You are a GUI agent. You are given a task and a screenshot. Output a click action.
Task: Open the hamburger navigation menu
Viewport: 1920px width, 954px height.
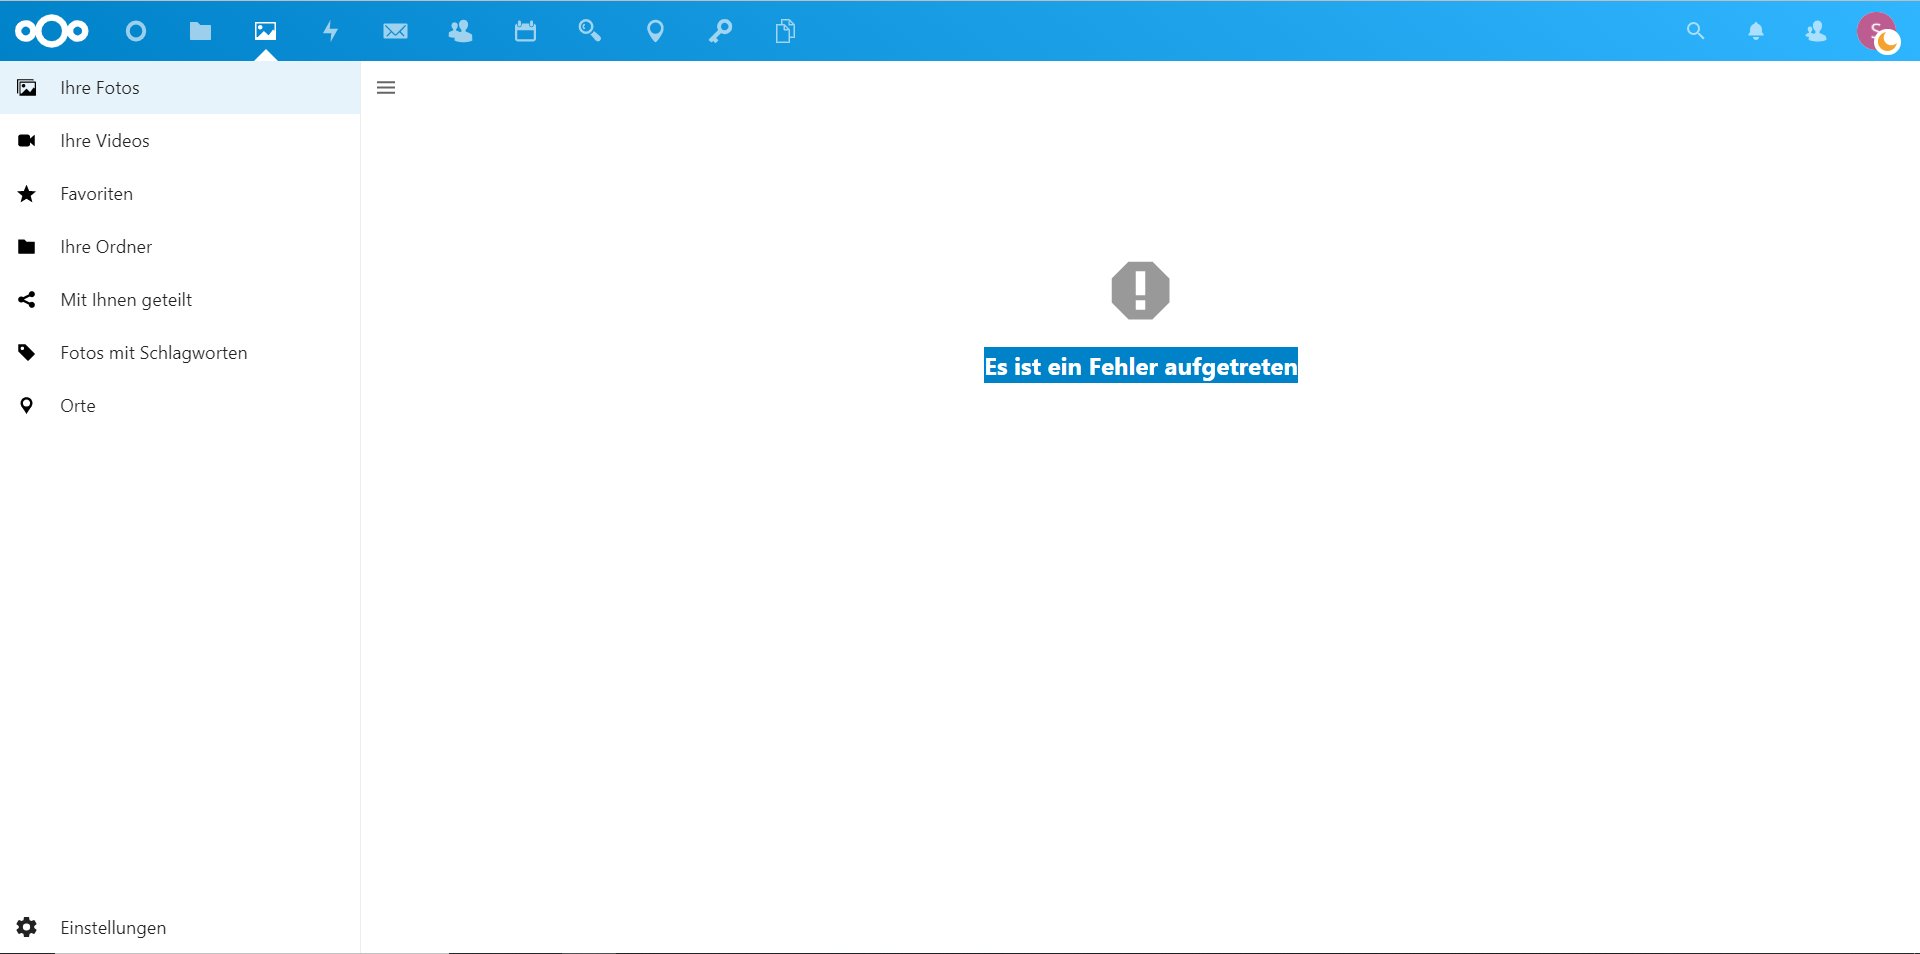pos(386,88)
